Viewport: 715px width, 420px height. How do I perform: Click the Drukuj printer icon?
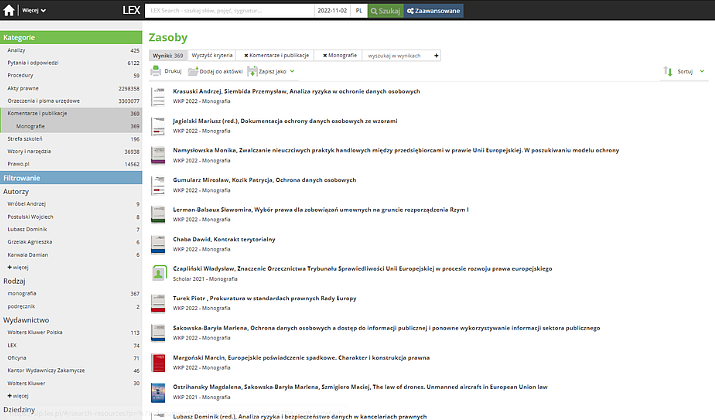point(155,72)
